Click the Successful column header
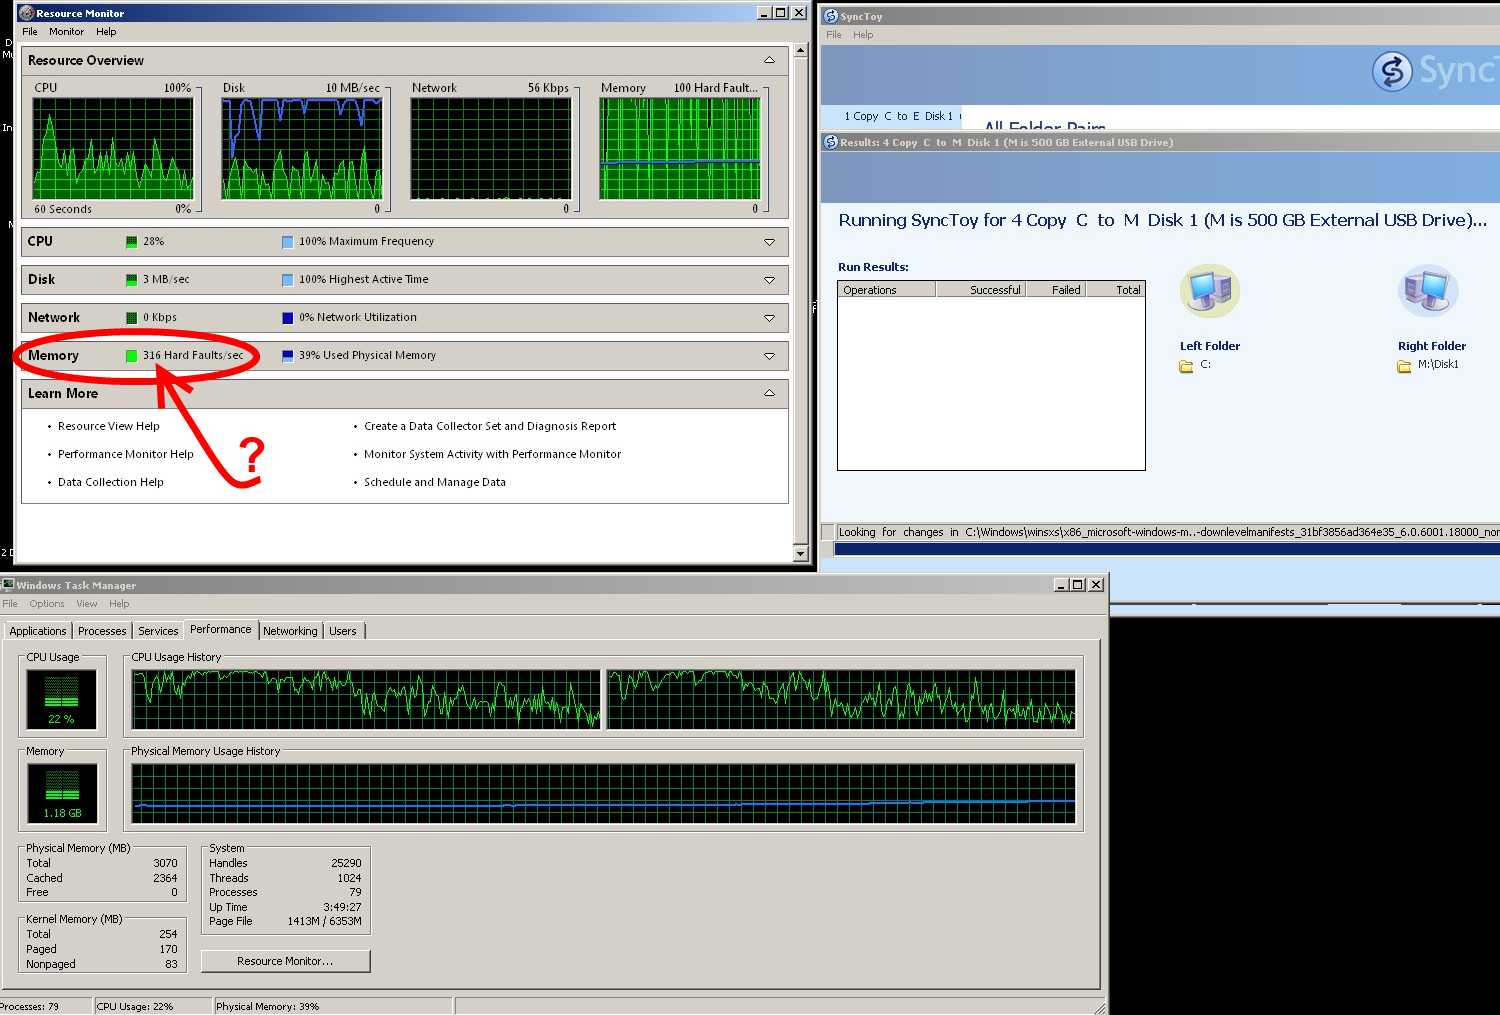Screen dimensions: 1500x1015 click(980, 290)
